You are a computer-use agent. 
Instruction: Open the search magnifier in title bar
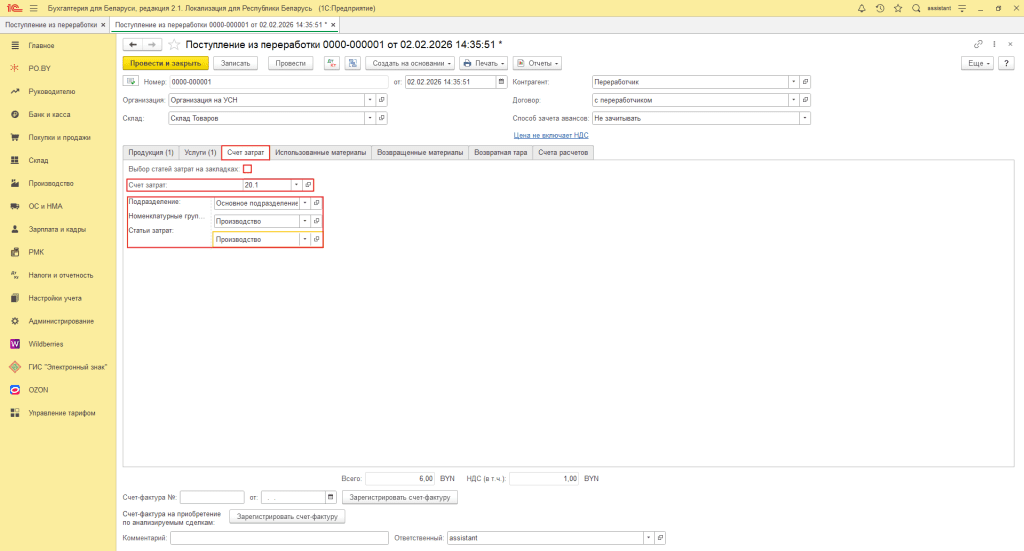pyautogui.click(x=915, y=8)
